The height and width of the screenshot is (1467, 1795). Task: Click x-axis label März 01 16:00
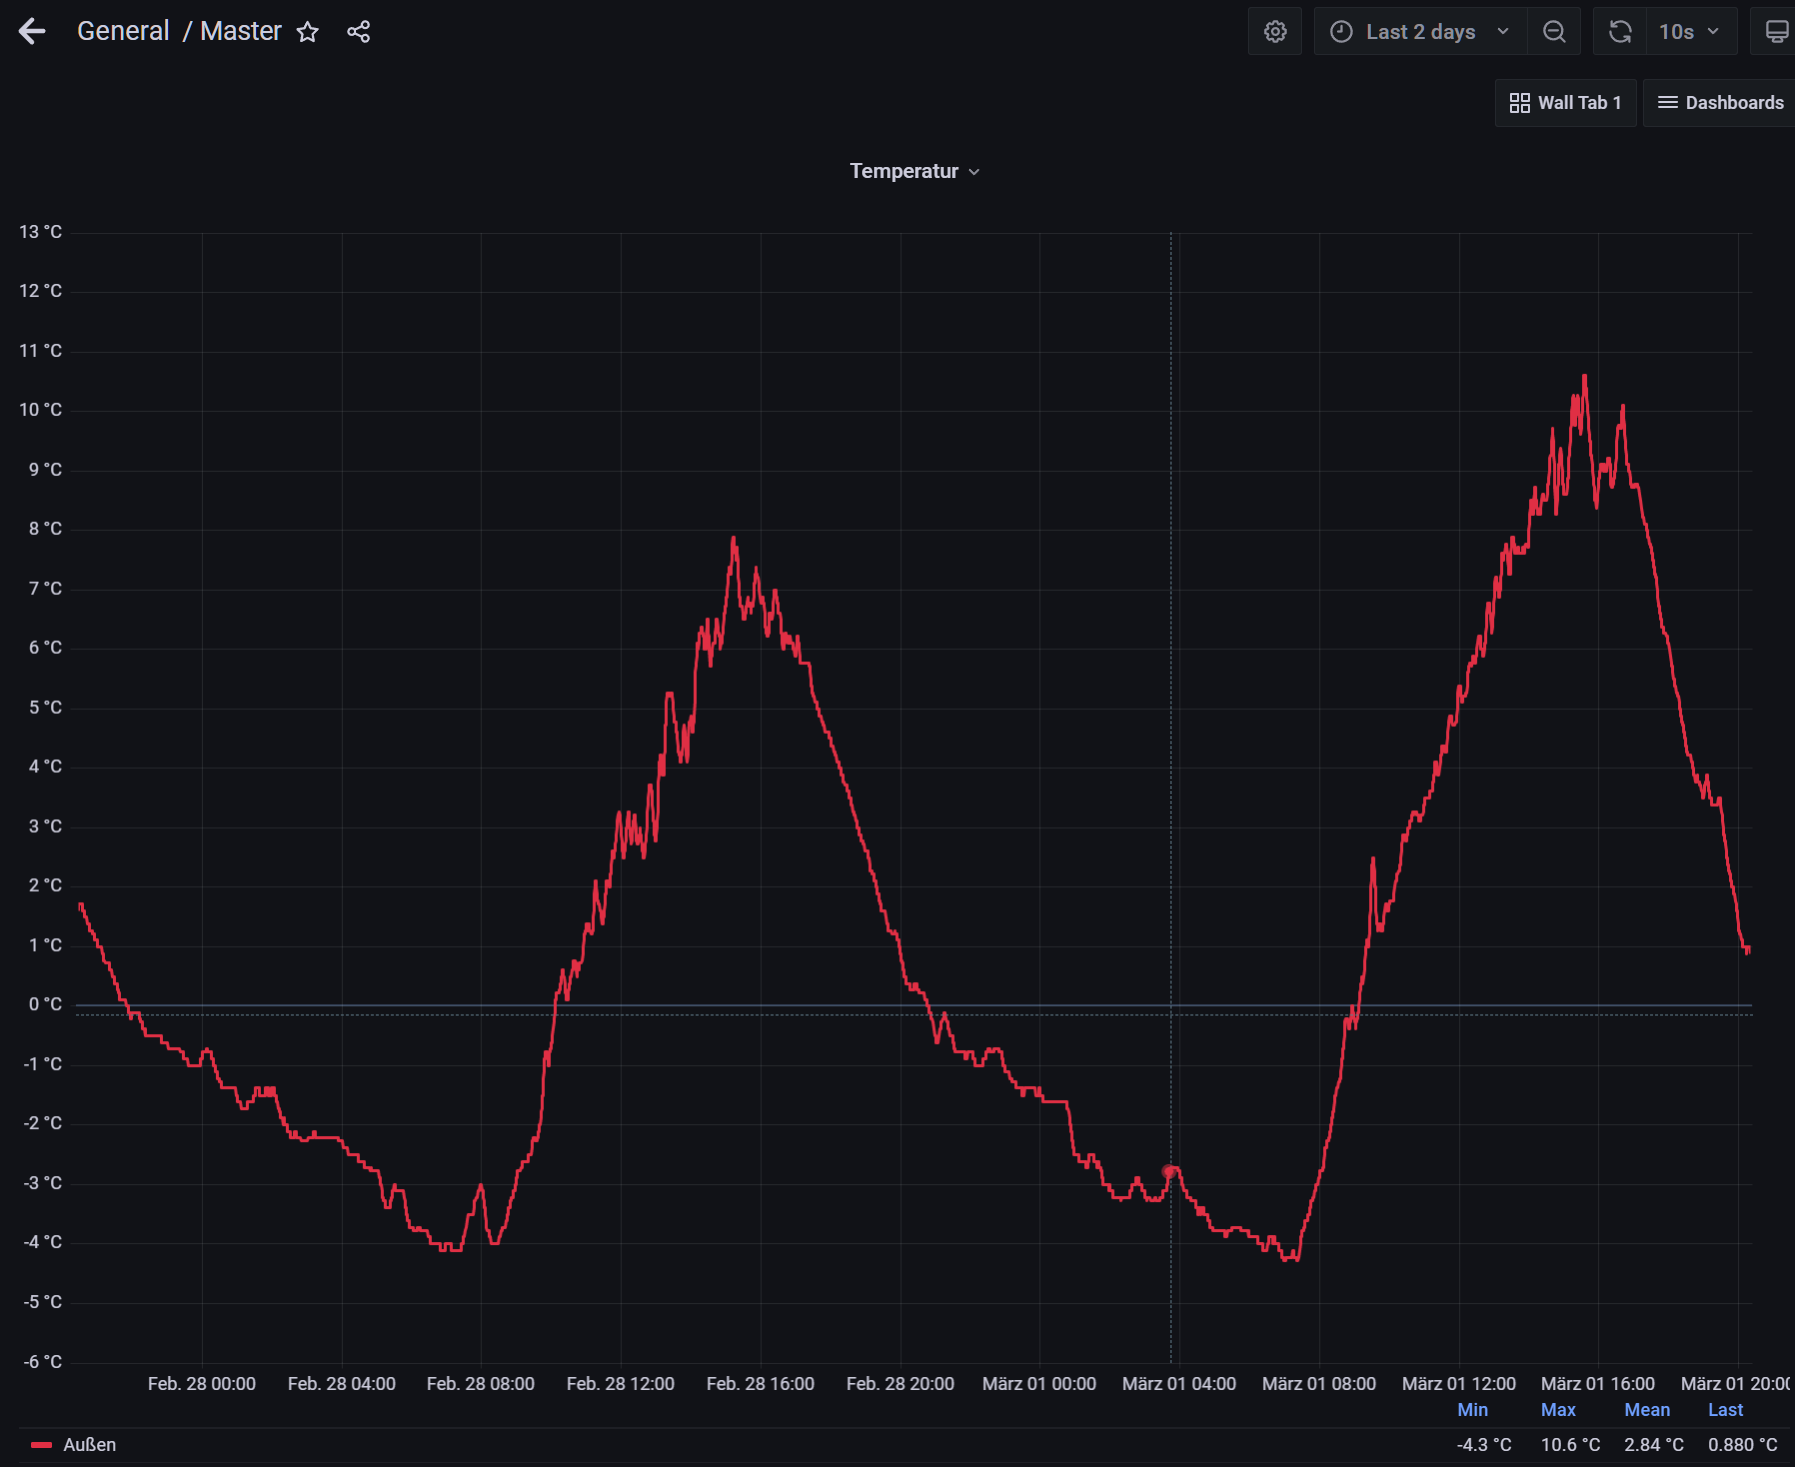pyautogui.click(x=1598, y=1384)
